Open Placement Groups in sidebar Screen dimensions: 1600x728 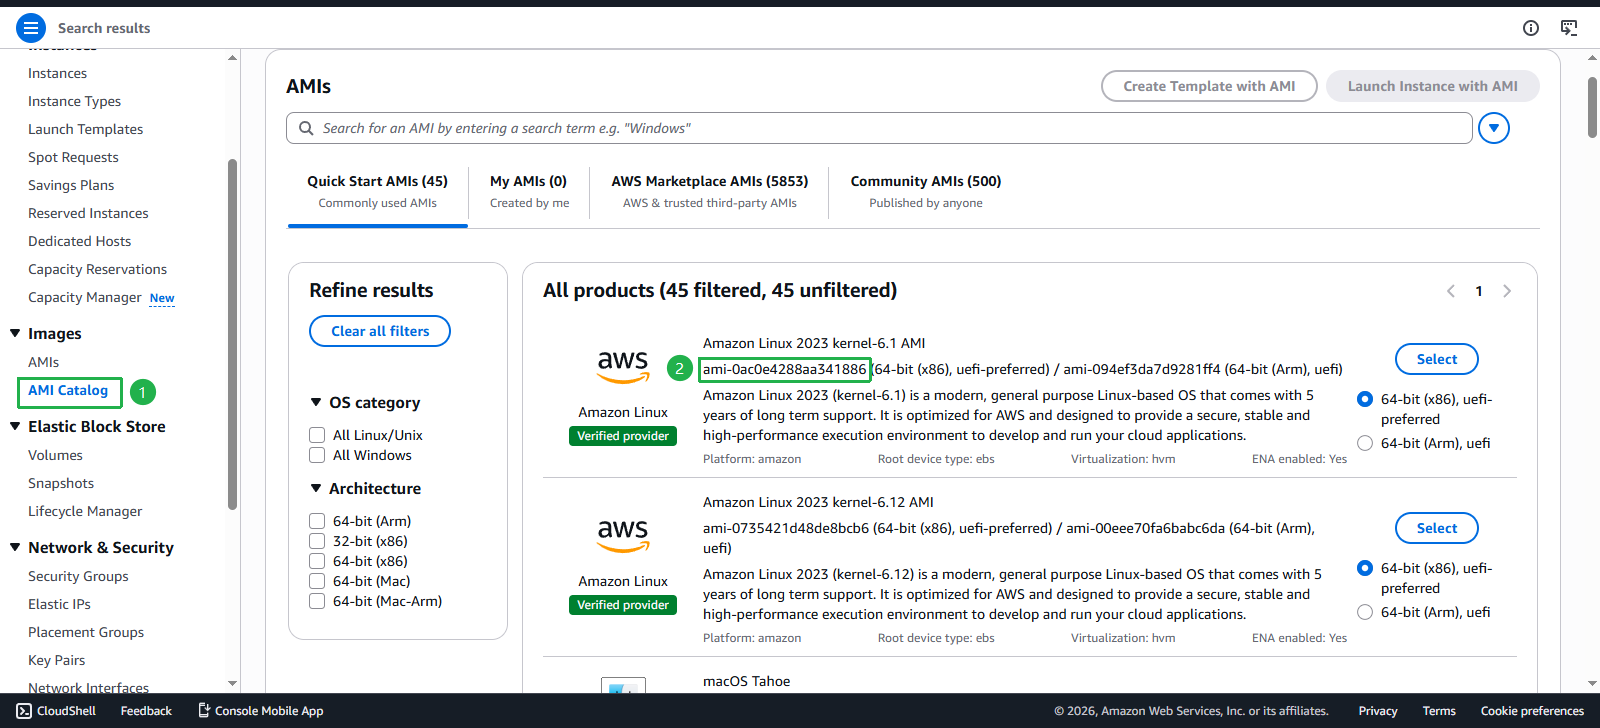(86, 632)
